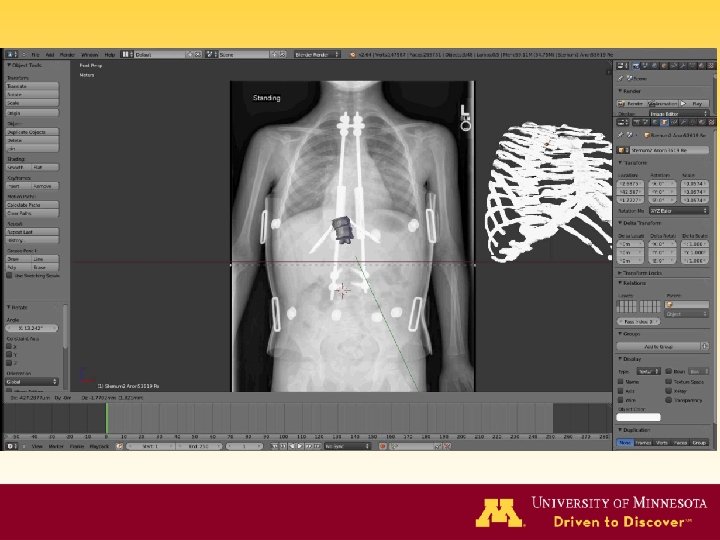Open the Render menu in top bar
The height and width of the screenshot is (540, 720).
tap(67, 55)
